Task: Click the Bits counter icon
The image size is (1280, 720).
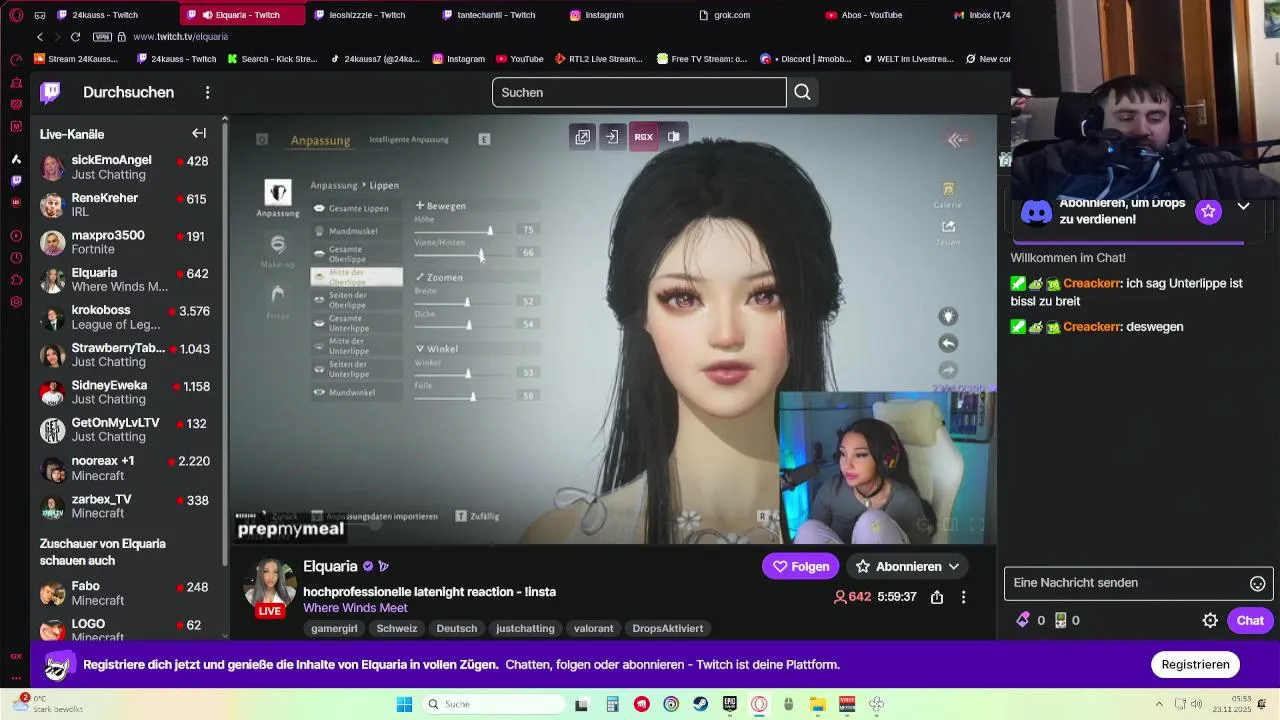Action: (1023, 620)
